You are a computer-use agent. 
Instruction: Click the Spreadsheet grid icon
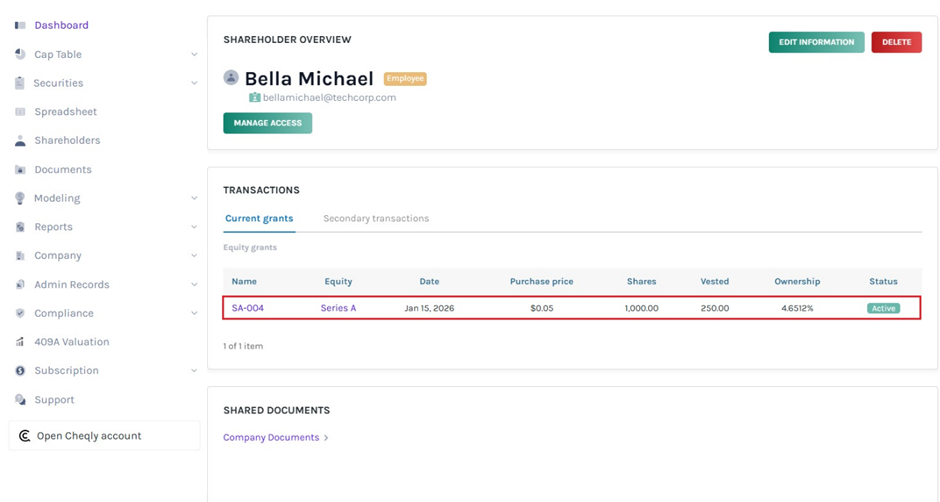20,112
